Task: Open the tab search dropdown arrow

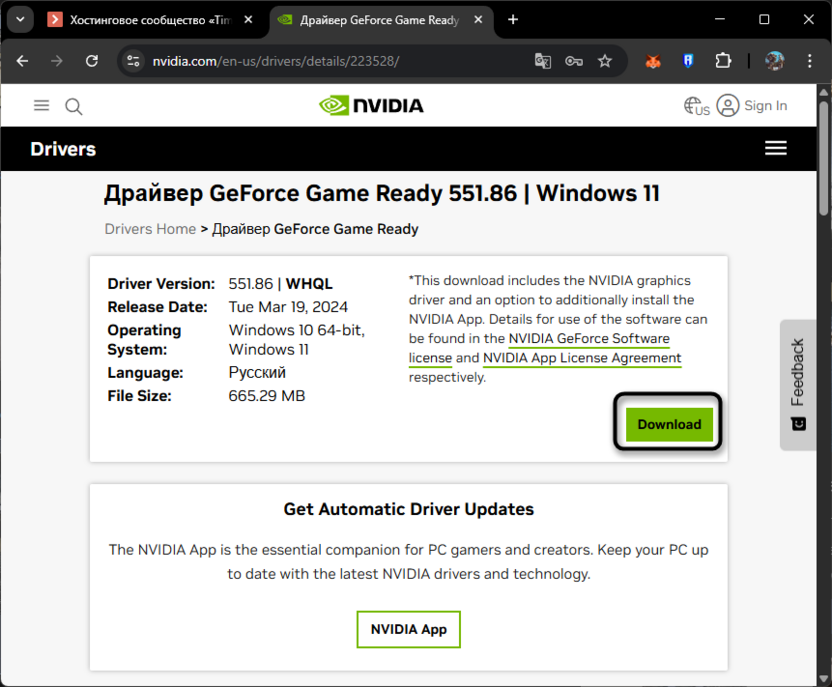Action: click(20, 20)
